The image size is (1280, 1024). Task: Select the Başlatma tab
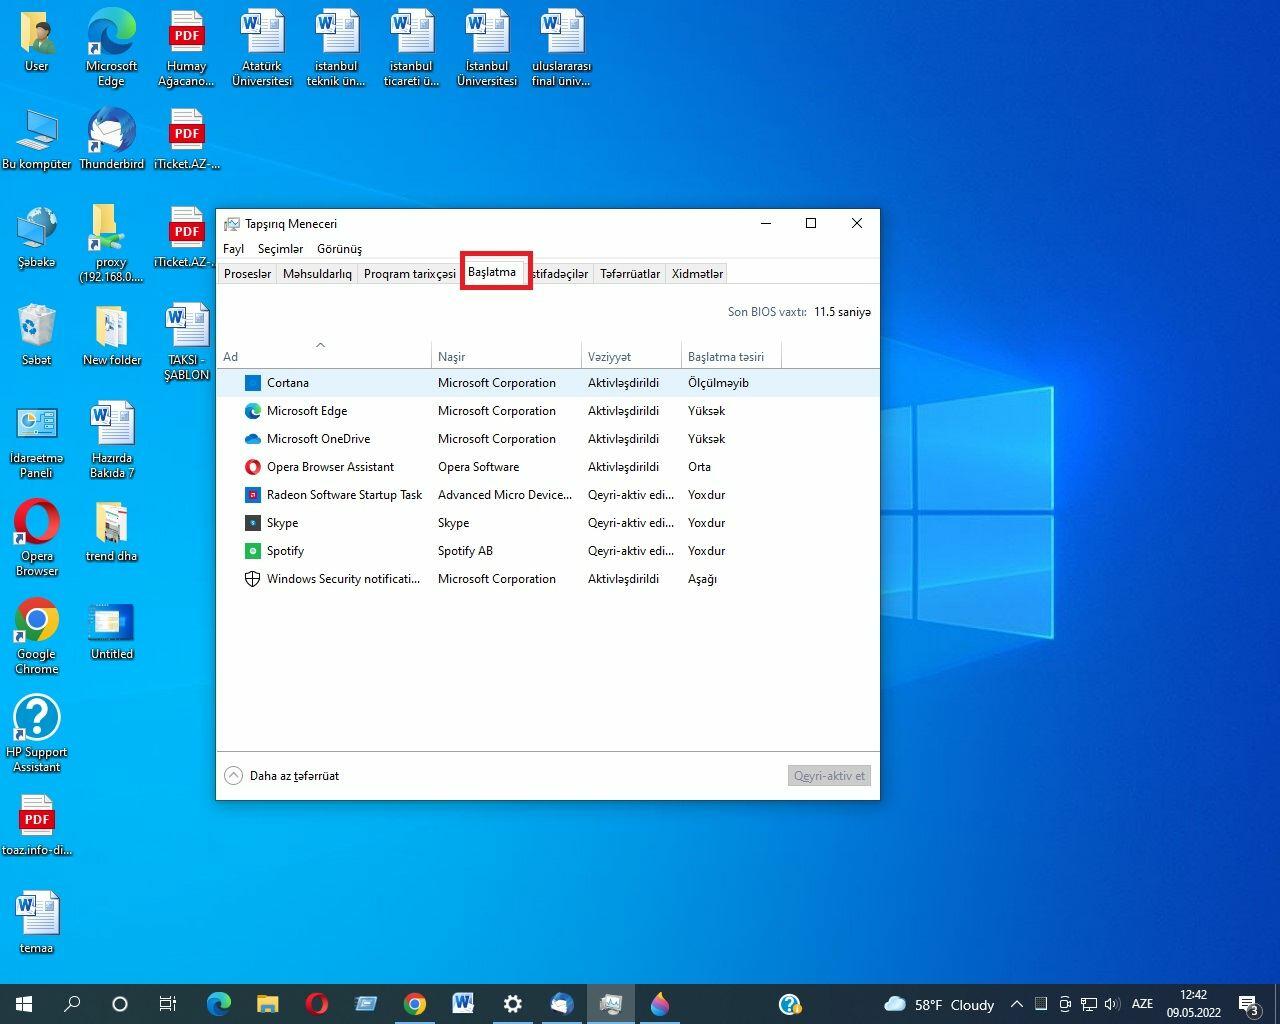pyautogui.click(x=492, y=272)
